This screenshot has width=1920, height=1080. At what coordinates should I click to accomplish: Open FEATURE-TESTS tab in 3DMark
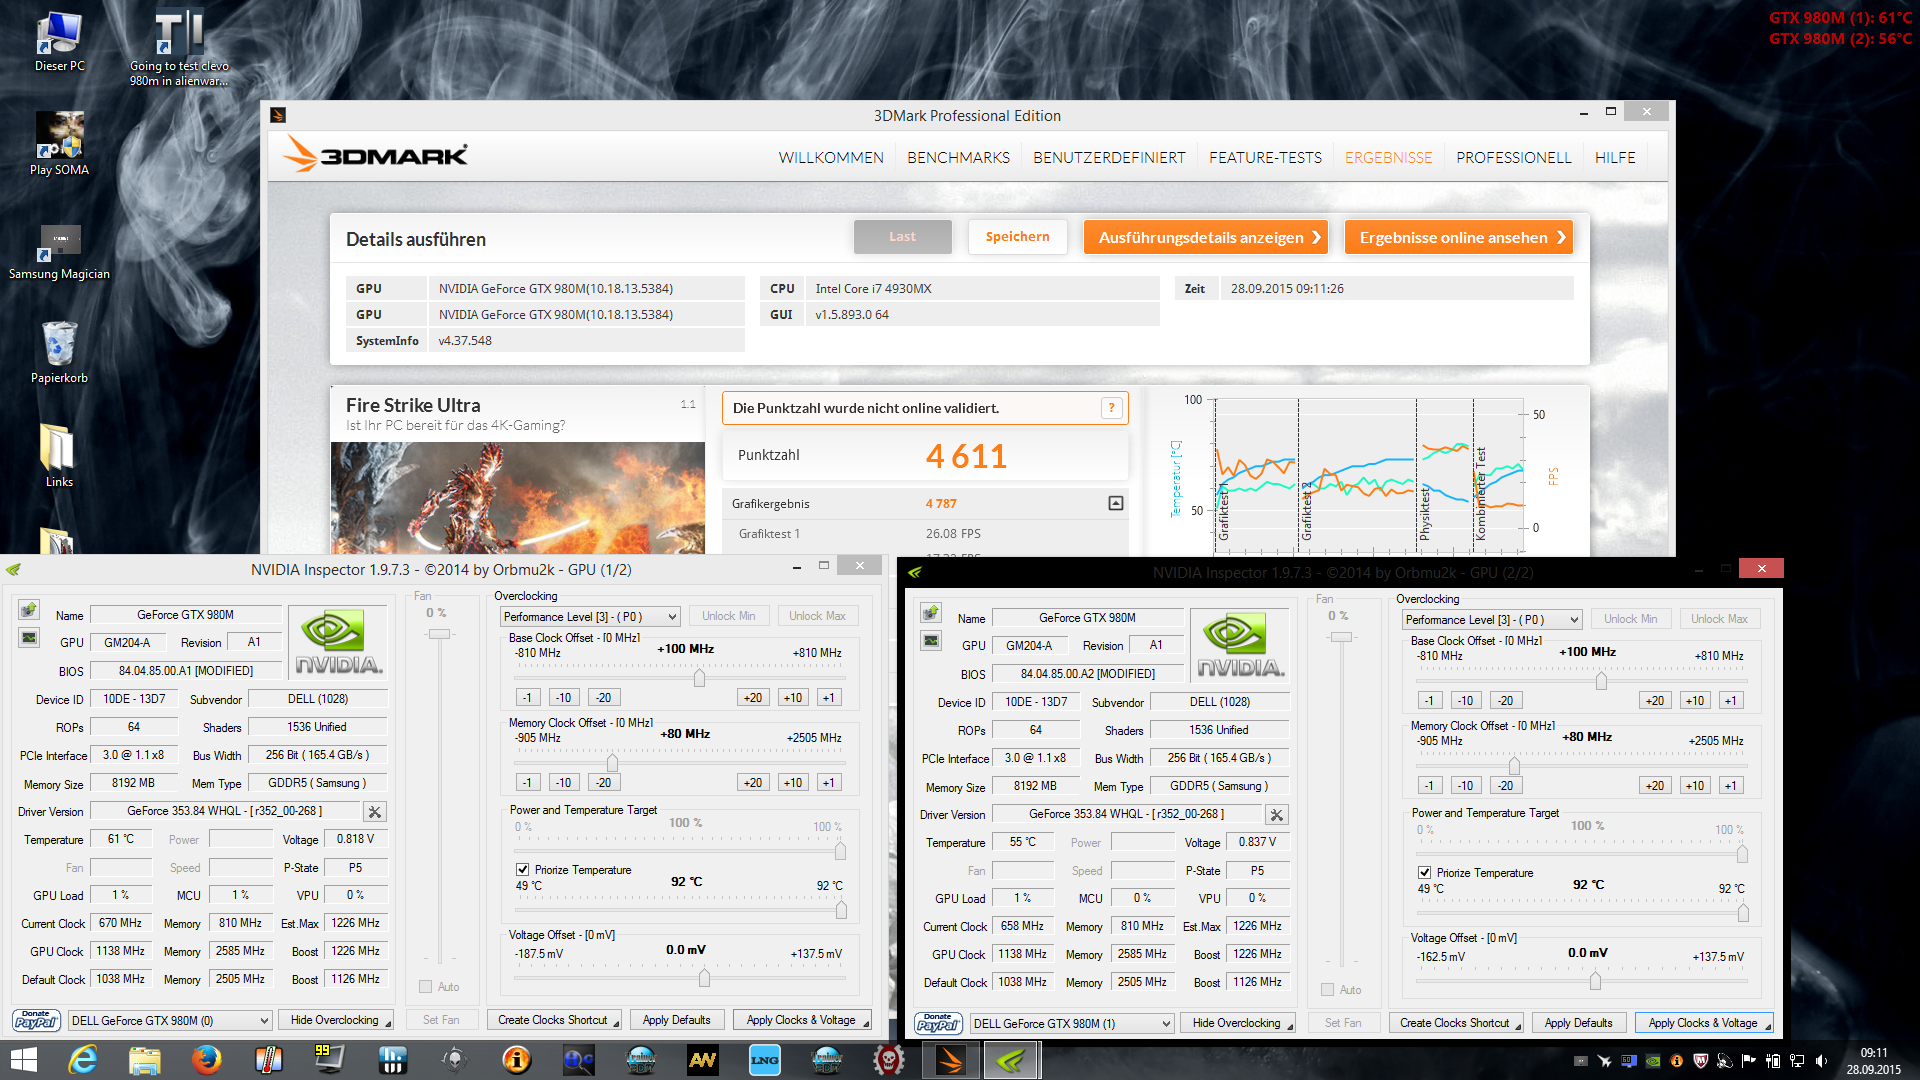[1265, 158]
